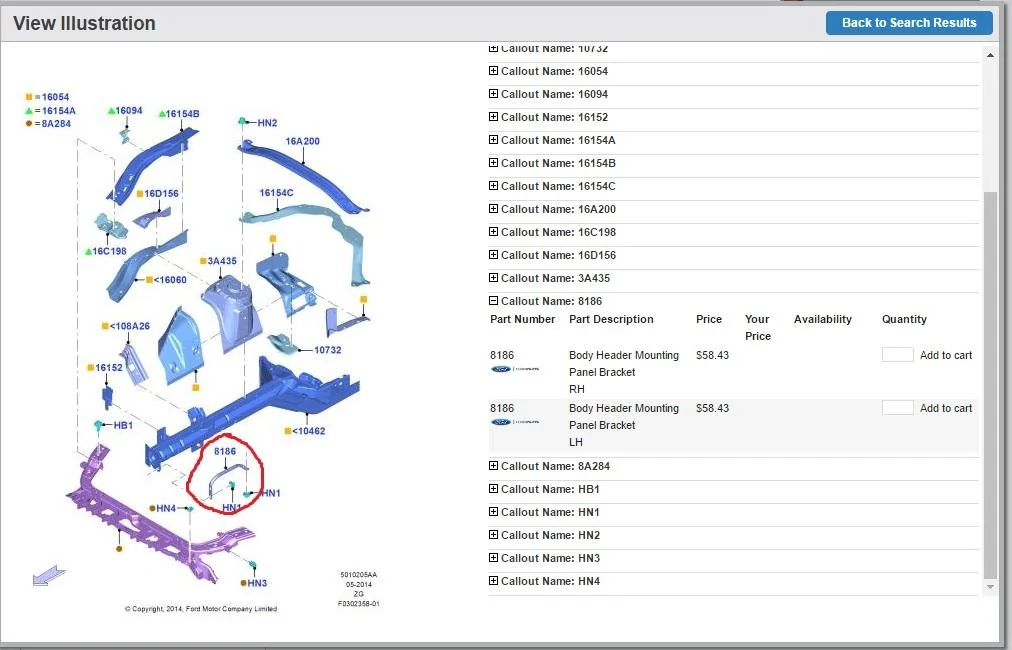Click quantity field for LH bracket
Screen dimensions: 1012x650
897,407
